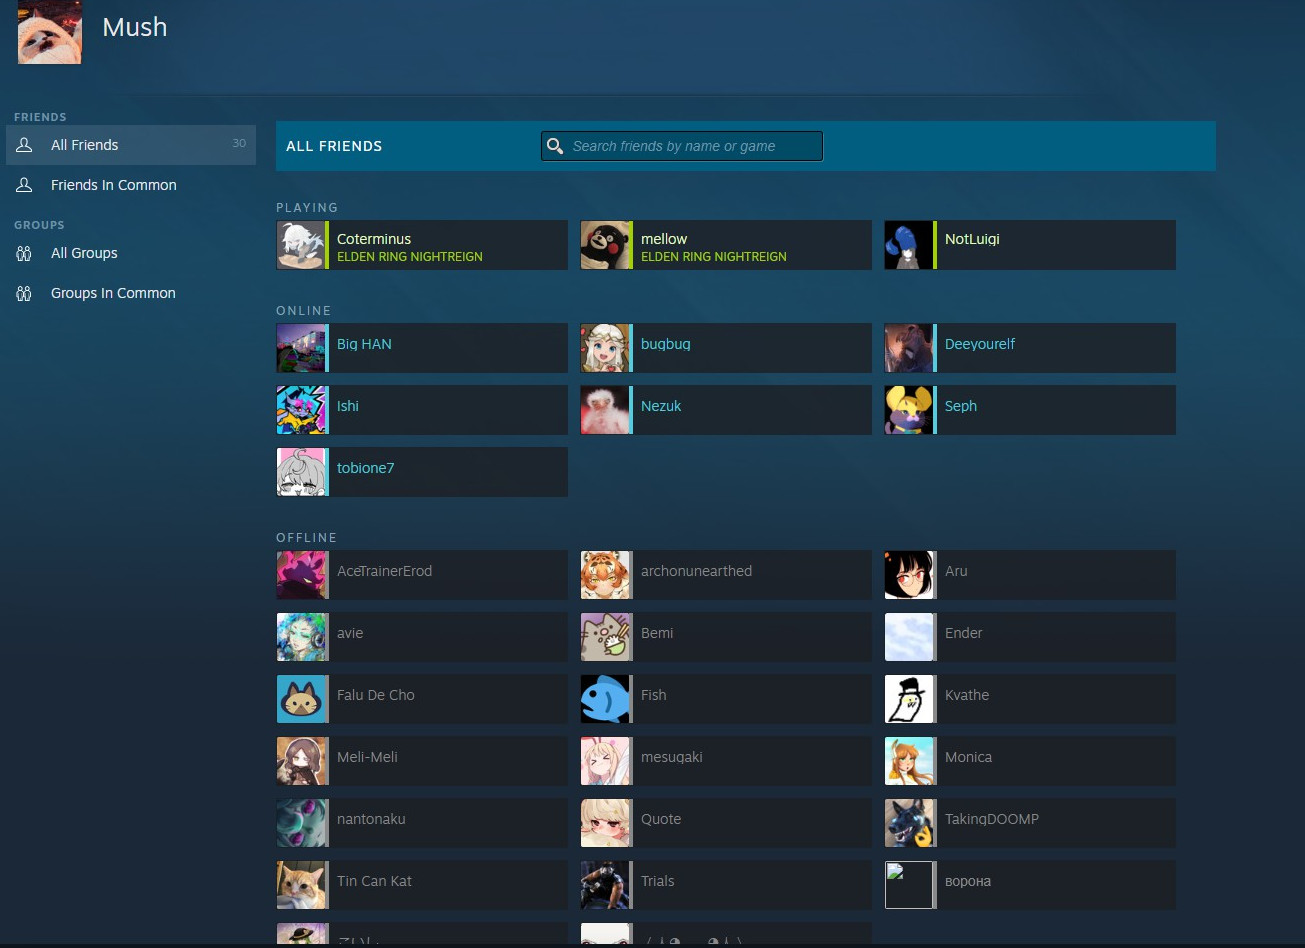Open Tin Can Kat's avatar
The height and width of the screenshot is (948, 1305).
pos(301,885)
